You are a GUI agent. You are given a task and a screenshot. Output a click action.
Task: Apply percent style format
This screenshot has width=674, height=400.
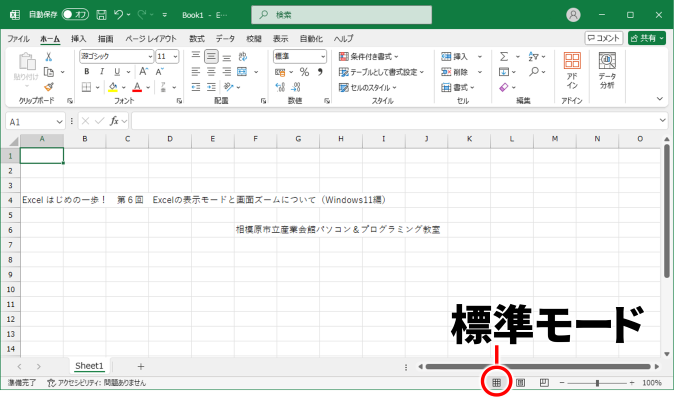(304, 72)
